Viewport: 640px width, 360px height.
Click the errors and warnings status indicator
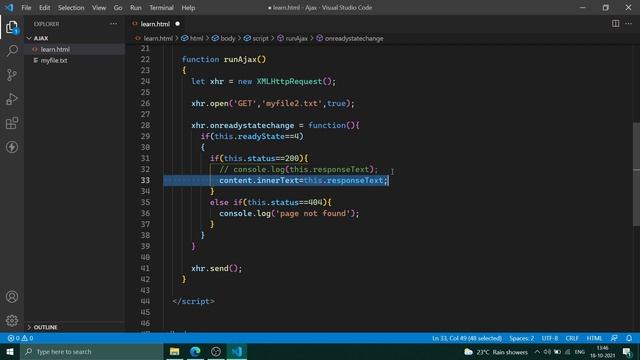[x=20, y=338]
